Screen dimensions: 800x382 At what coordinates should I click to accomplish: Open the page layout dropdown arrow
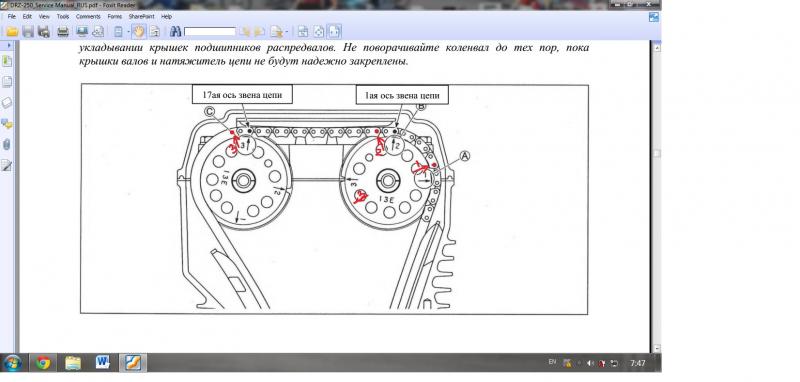tap(128, 32)
